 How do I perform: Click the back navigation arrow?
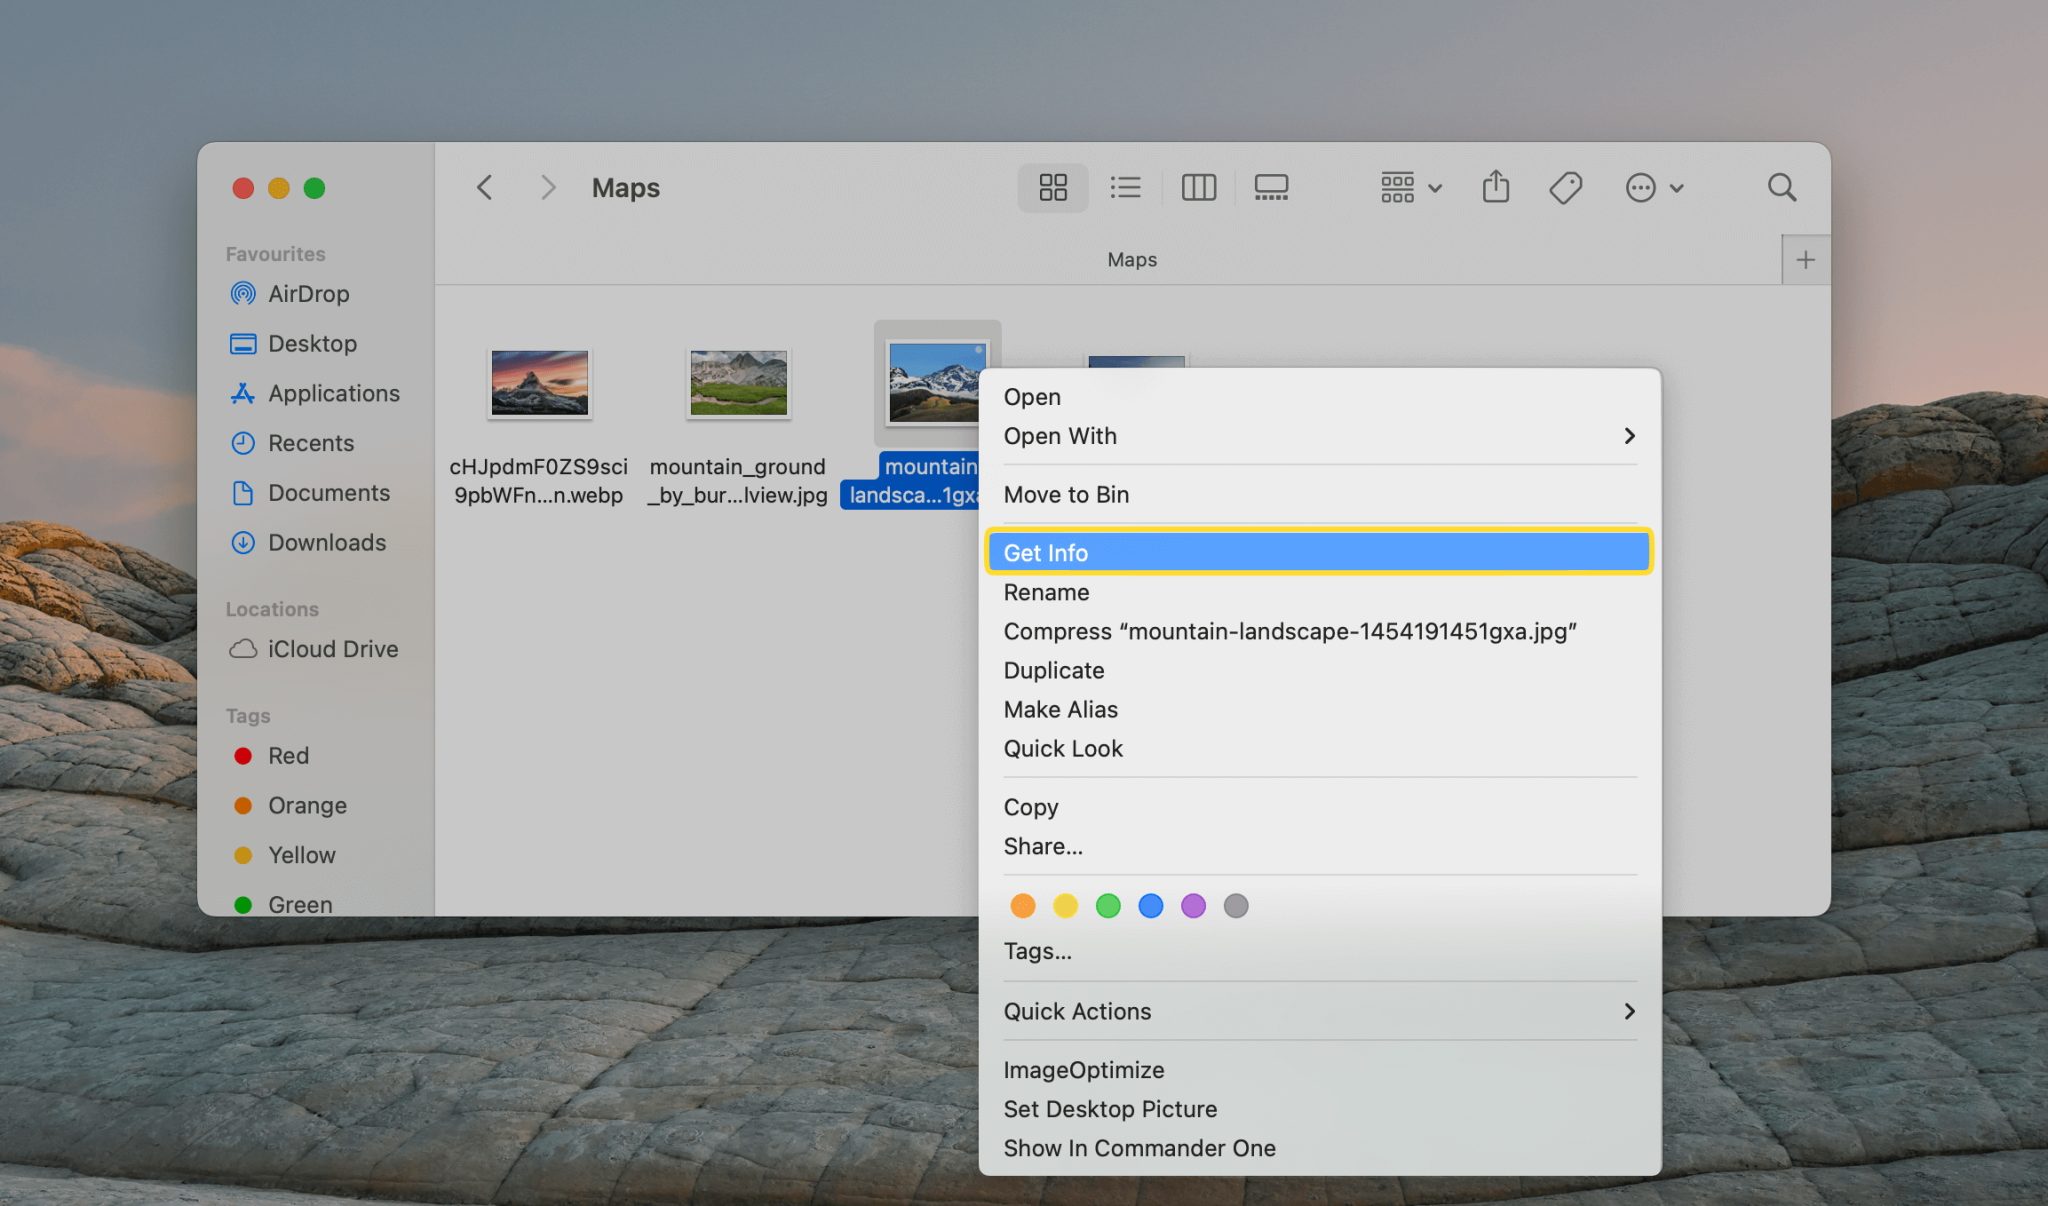485,187
